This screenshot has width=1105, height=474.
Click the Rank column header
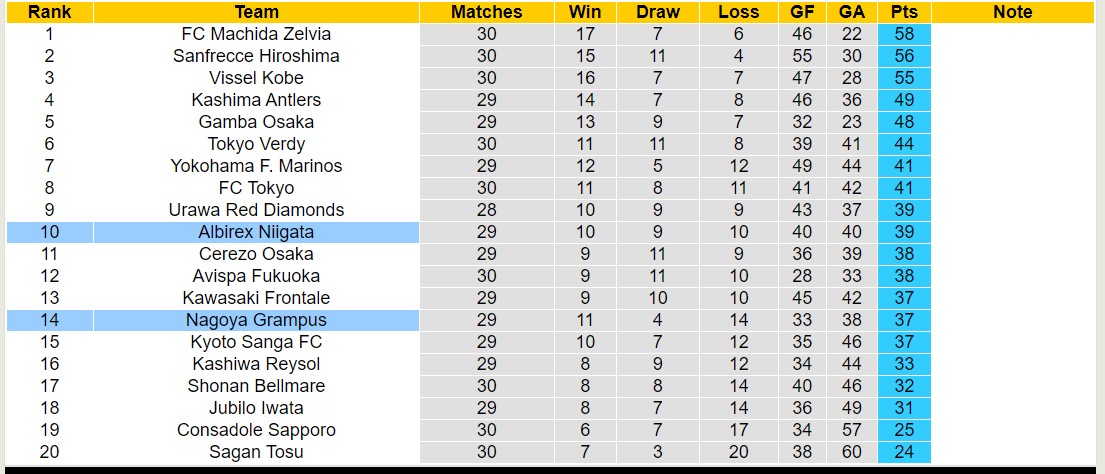(x=49, y=12)
